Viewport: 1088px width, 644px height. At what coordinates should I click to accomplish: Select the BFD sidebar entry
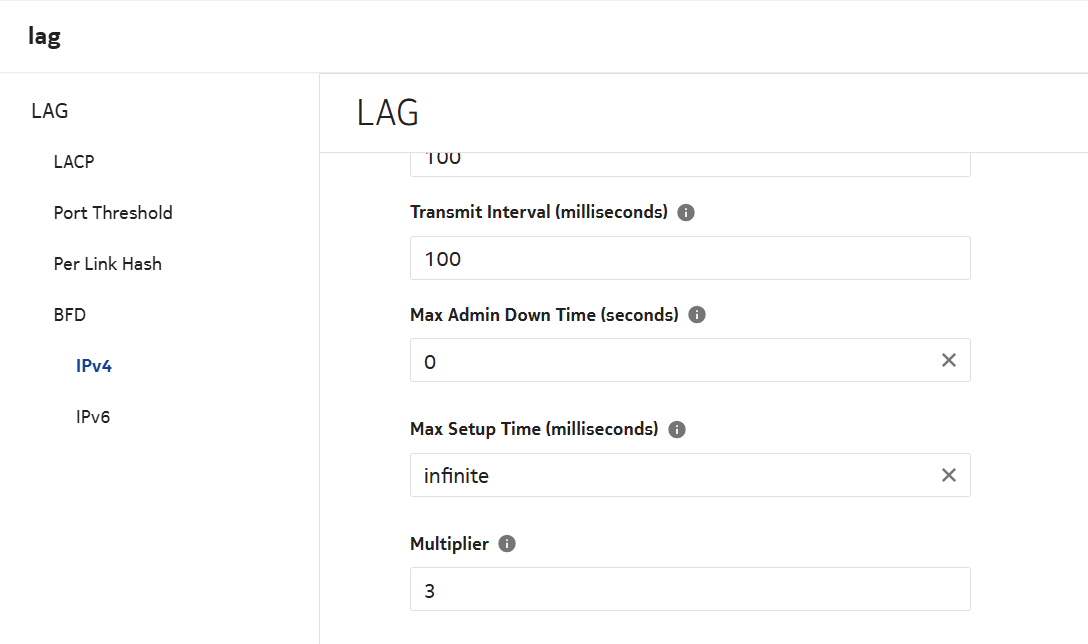pyautogui.click(x=70, y=315)
